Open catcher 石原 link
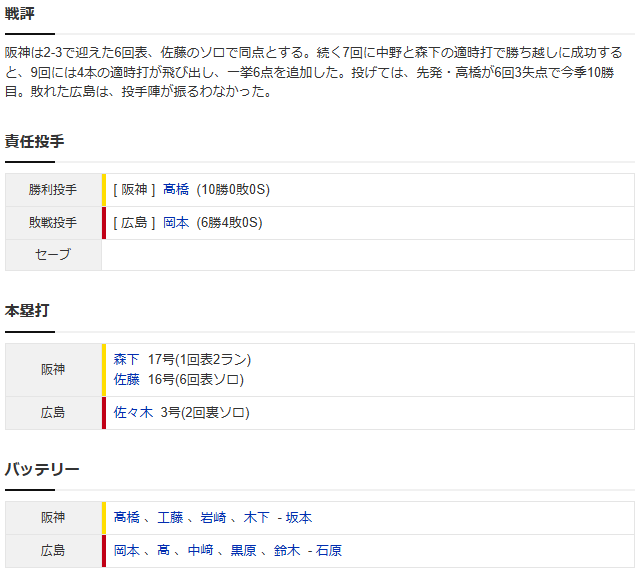The width and height of the screenshot is (640, 572). pyautogui.click(x=329, y=550)
